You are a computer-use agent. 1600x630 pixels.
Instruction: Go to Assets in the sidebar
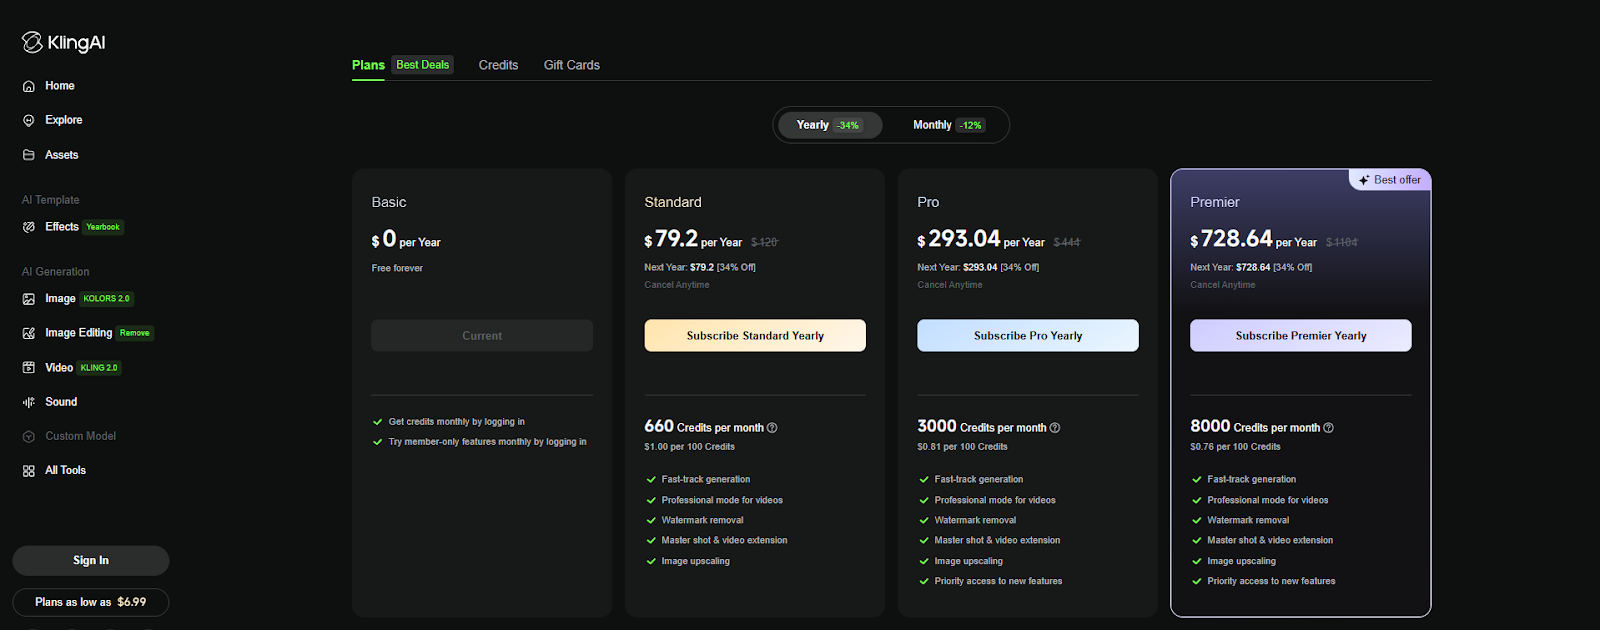[62, 155]
